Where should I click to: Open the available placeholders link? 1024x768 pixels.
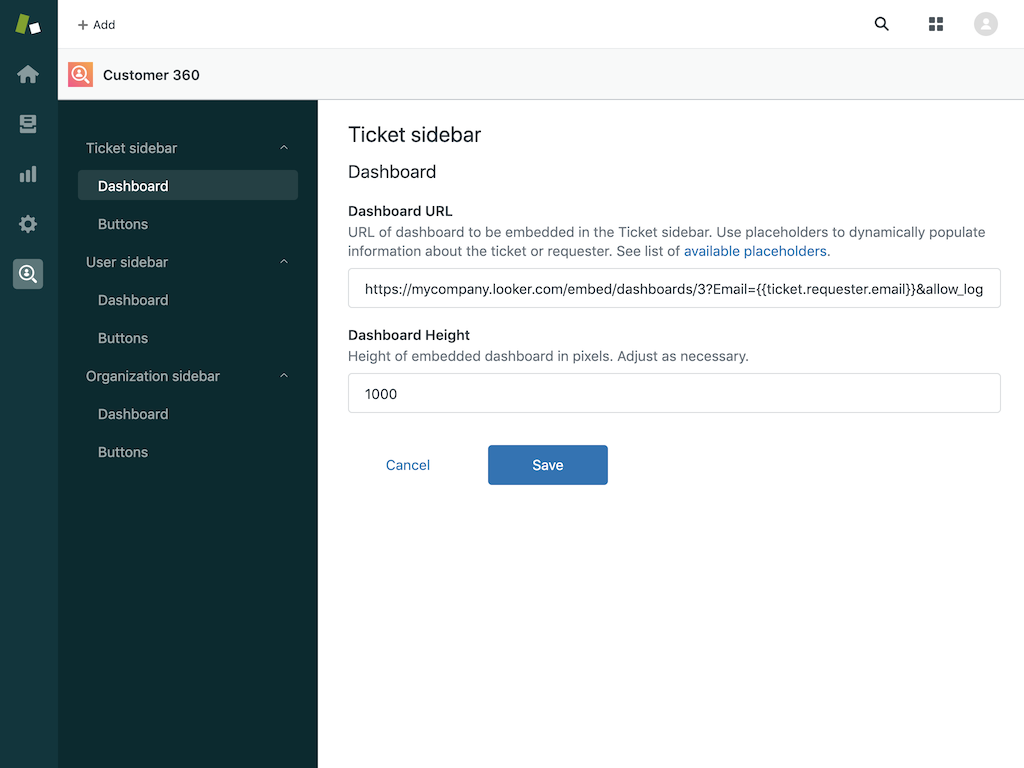755,251
